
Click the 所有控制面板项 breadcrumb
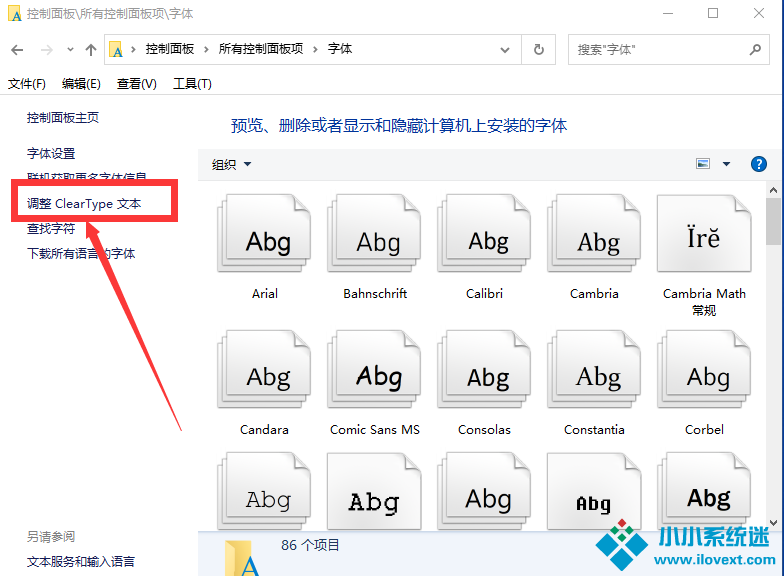coord(260,49)
